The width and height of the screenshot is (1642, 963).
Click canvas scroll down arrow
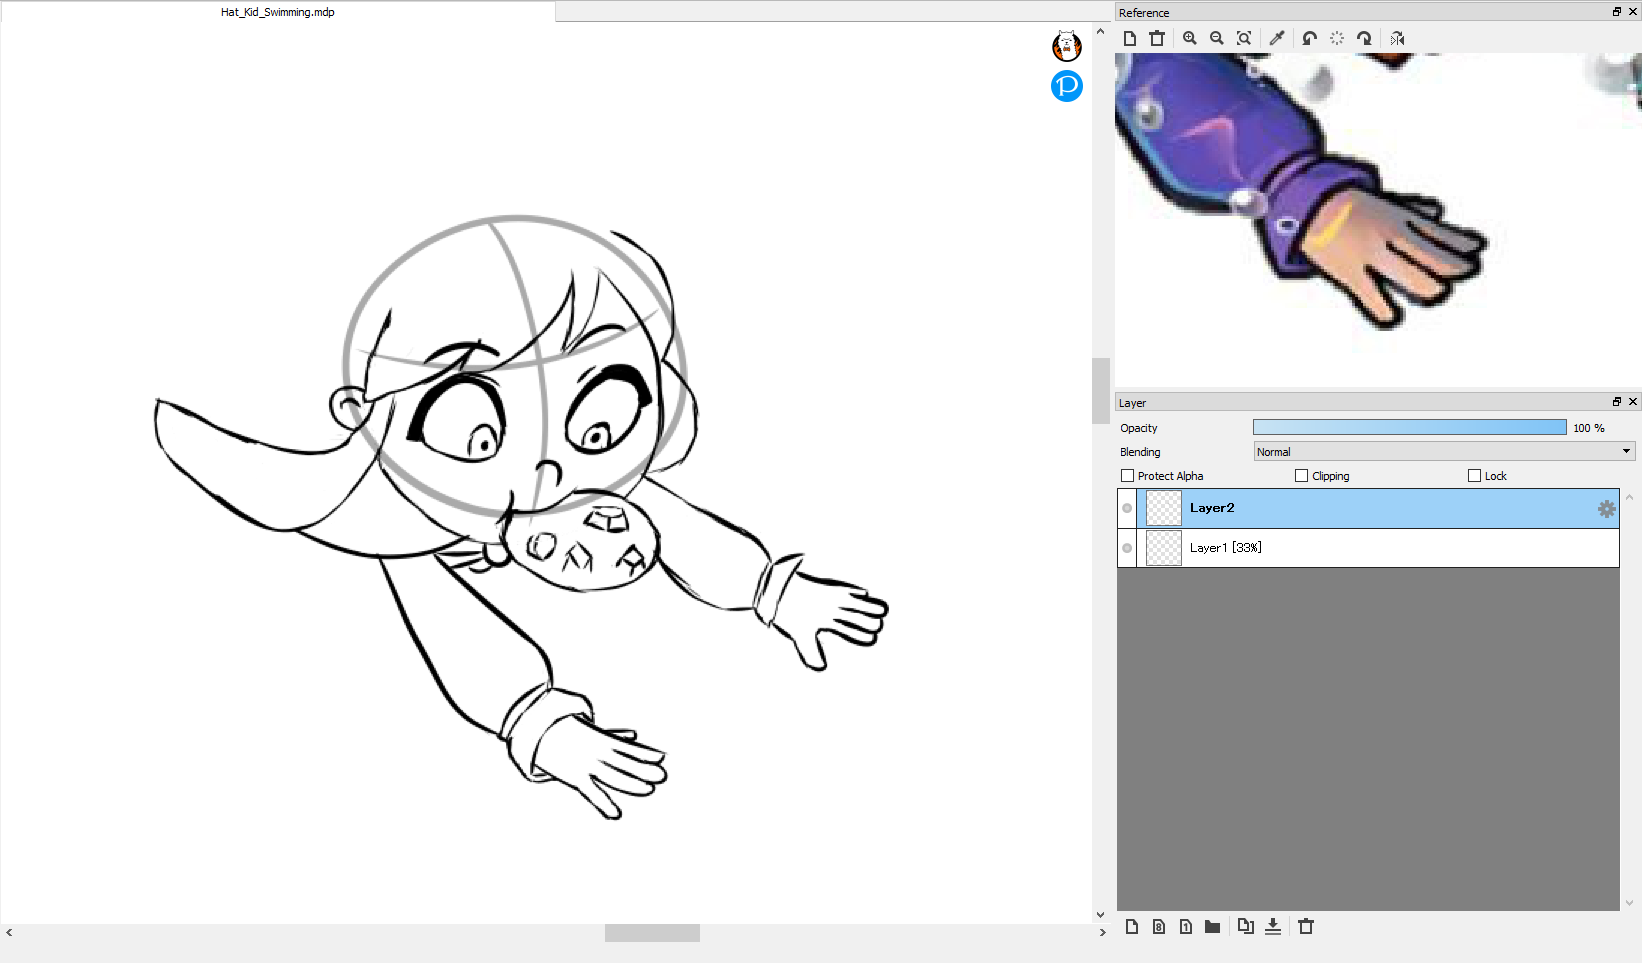click(1101, 914)
